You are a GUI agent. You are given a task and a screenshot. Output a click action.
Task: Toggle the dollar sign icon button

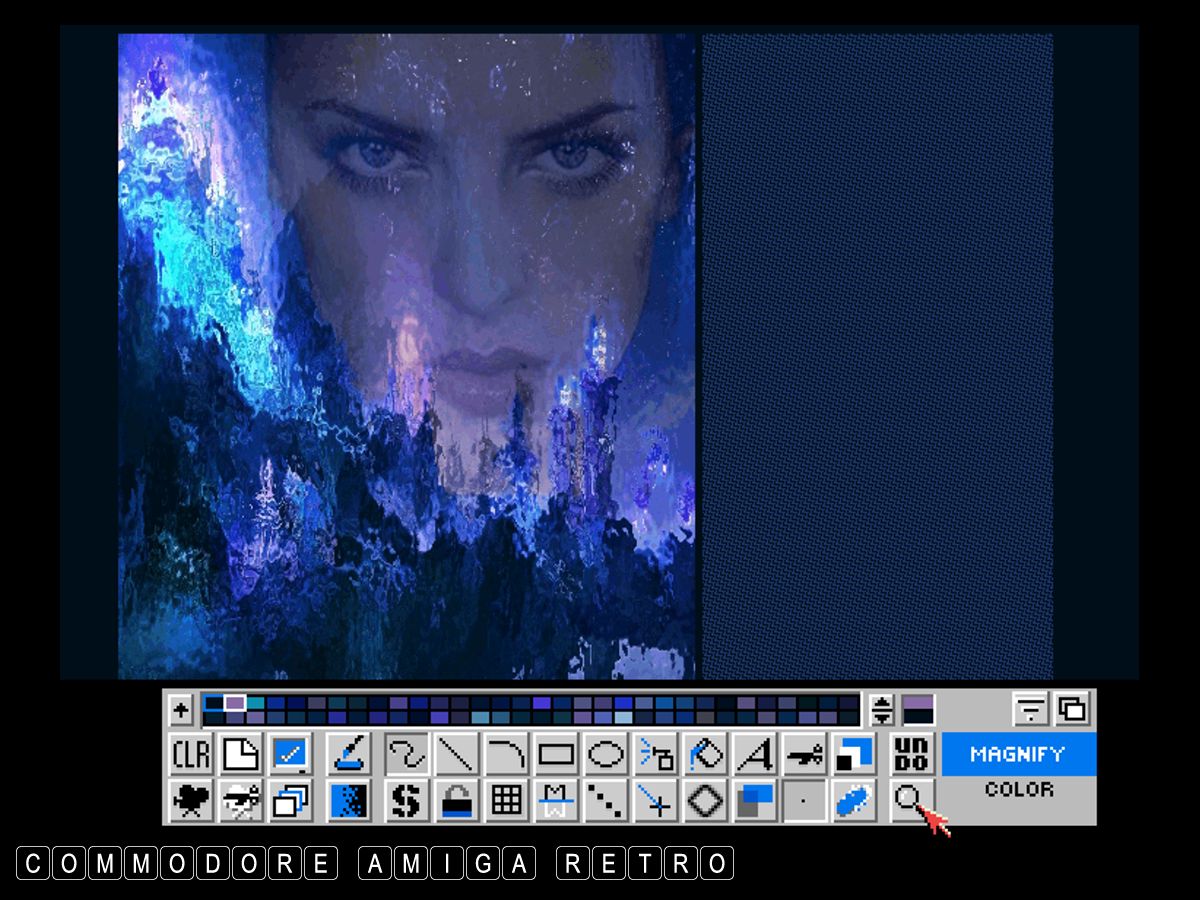coord(408,801)
